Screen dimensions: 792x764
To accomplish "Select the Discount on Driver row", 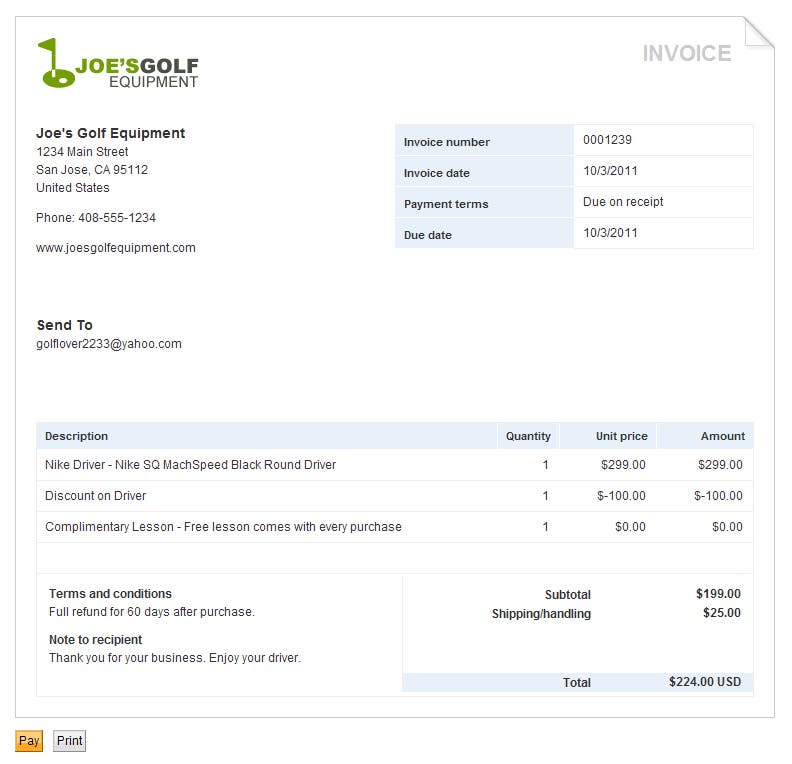I will (96, 496).
